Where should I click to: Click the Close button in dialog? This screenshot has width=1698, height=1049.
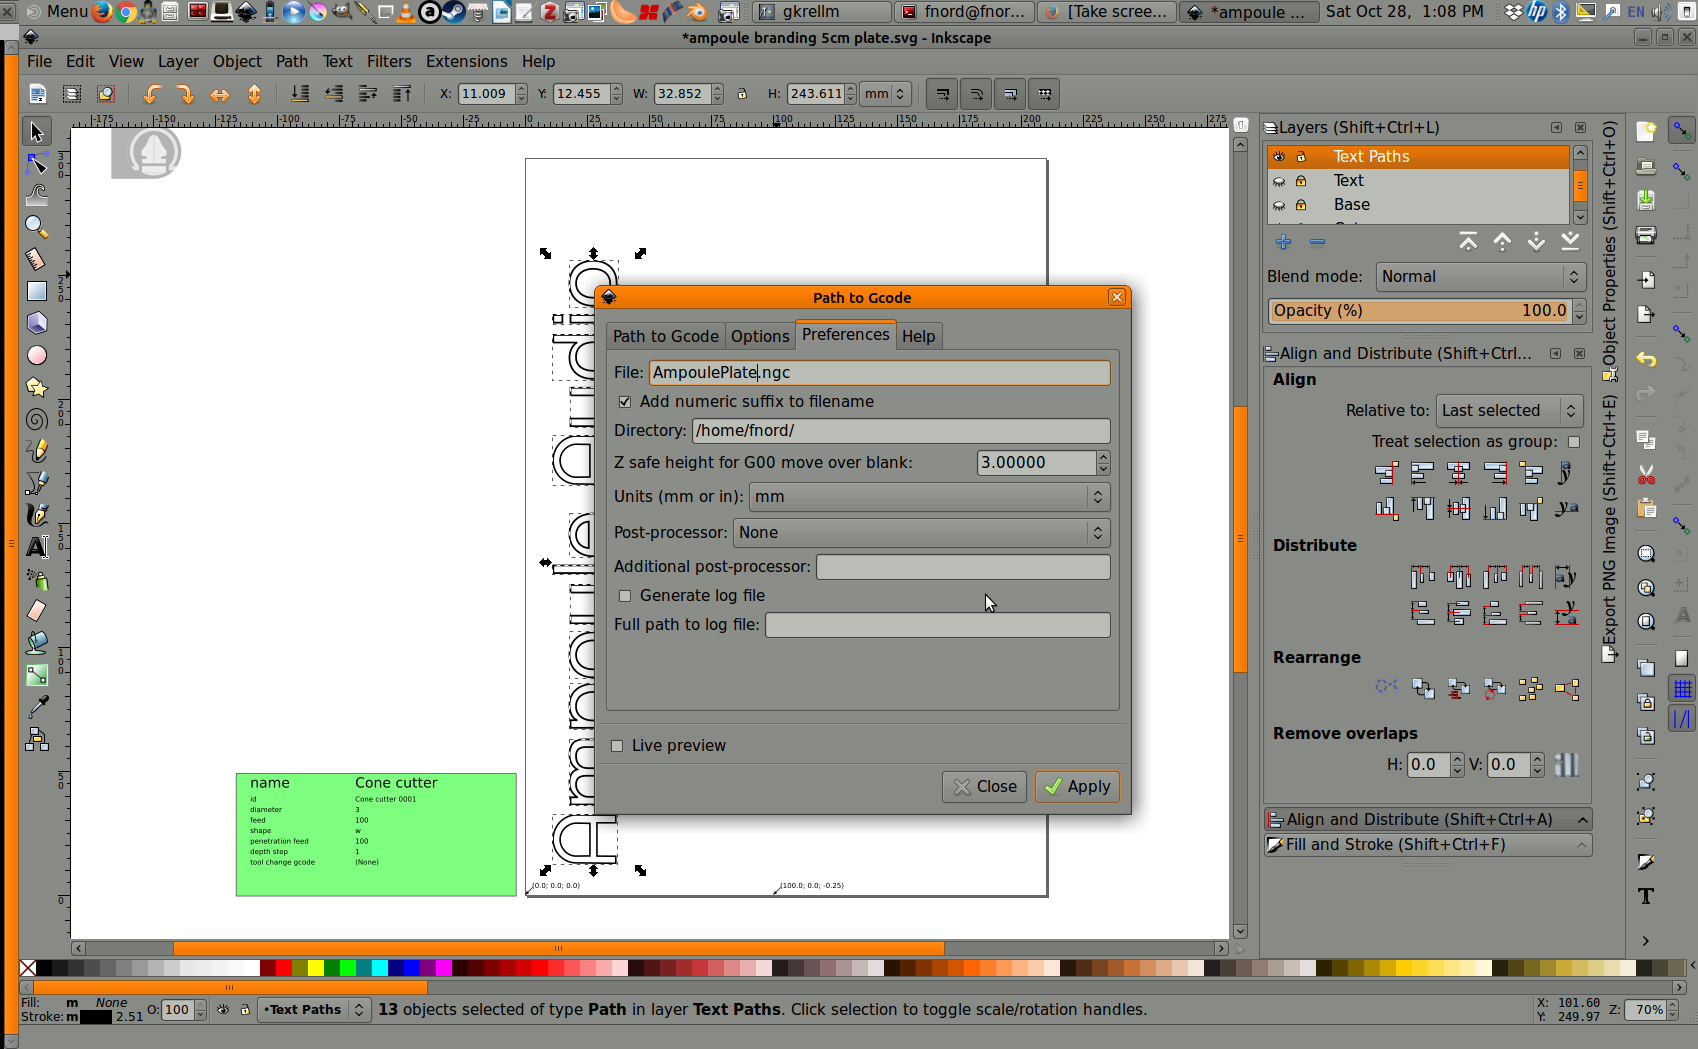pos(984,787)
